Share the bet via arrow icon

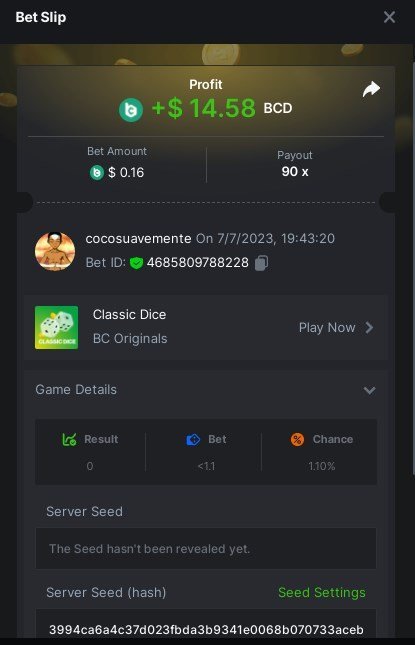coord(371,89)
